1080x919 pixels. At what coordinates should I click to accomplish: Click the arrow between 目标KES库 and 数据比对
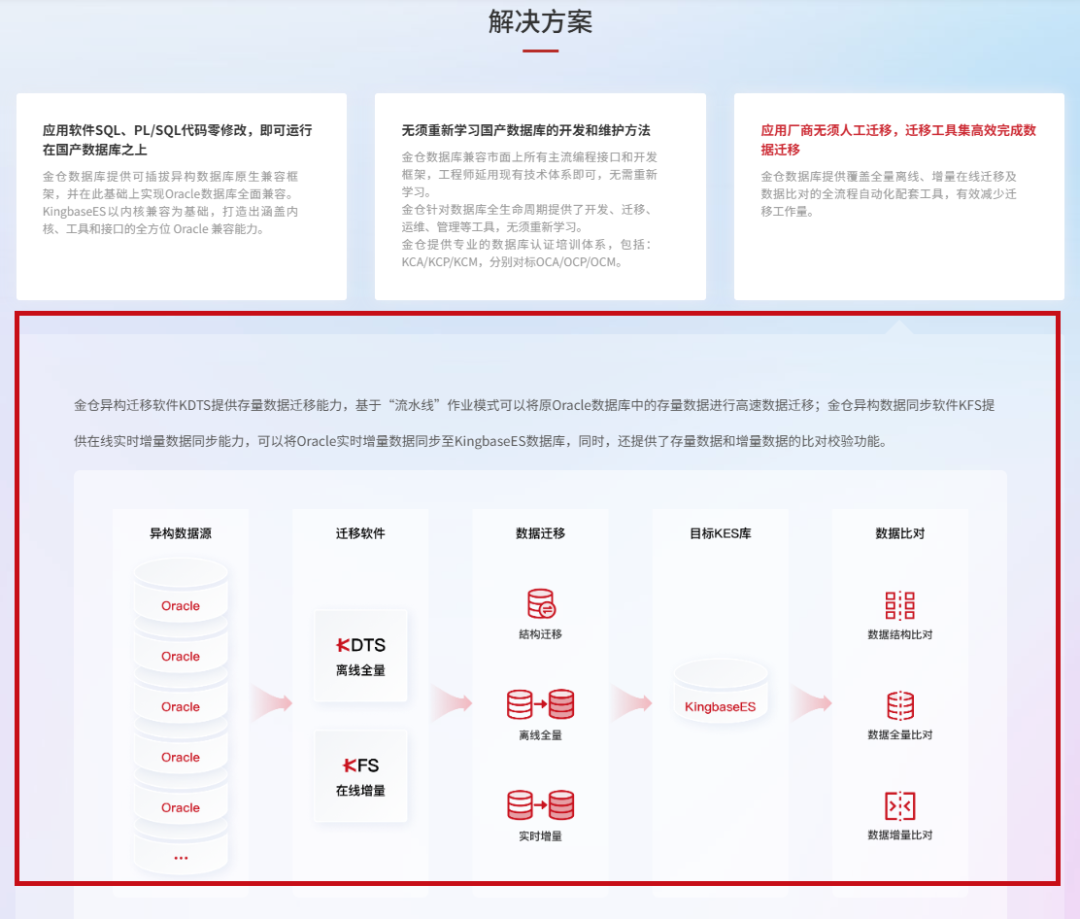pos(811,703)
